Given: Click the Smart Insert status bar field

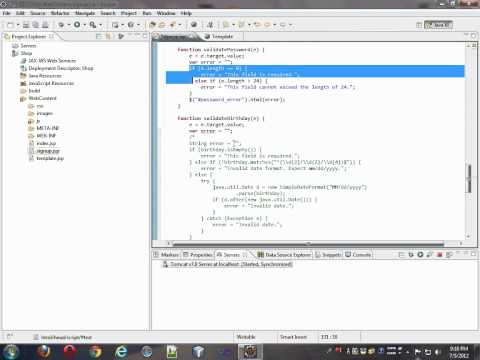Looking at the screenshot, I should point(293,337).
